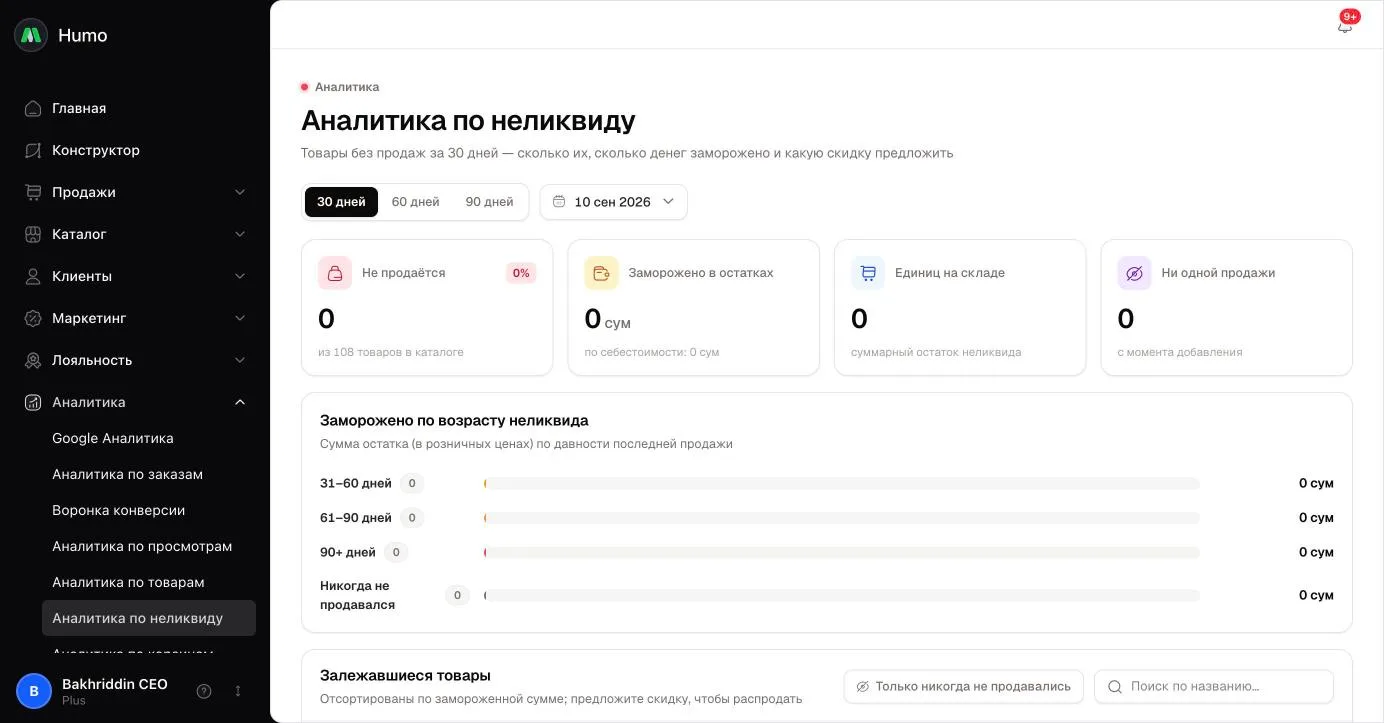Collapse the Аналитика menu chevron

coord(240,402)
